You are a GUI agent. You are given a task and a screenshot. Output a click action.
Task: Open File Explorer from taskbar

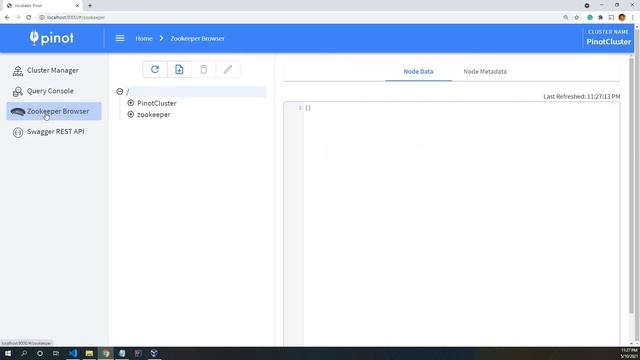coord(89,353)
